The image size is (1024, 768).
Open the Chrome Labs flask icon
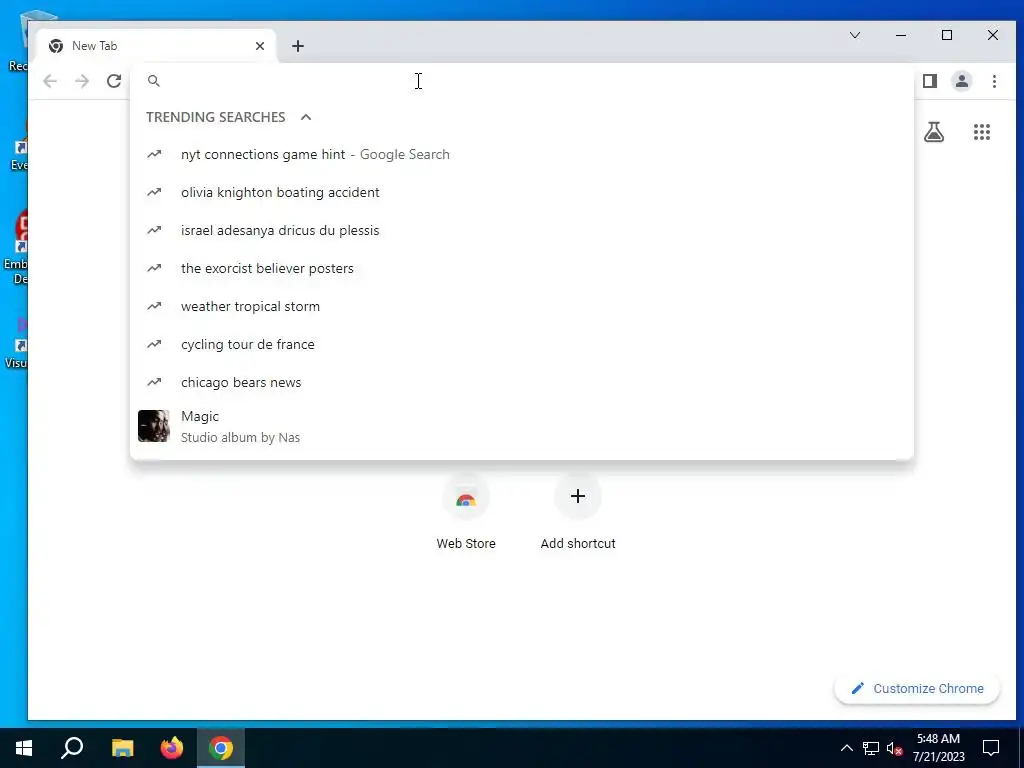tap(934, 132)
